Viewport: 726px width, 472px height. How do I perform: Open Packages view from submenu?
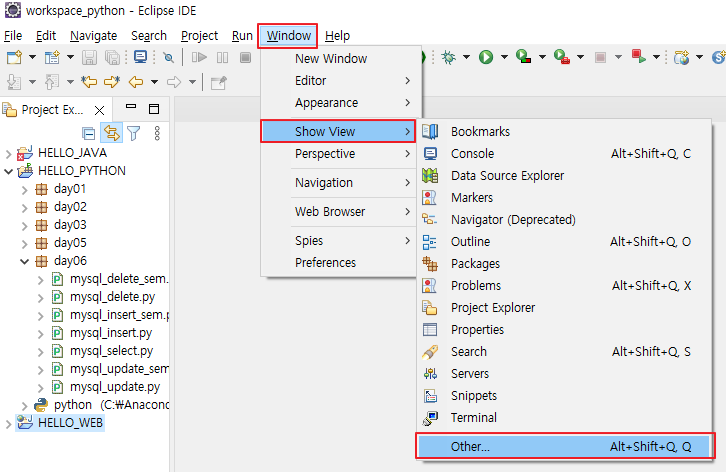point(564,264)
